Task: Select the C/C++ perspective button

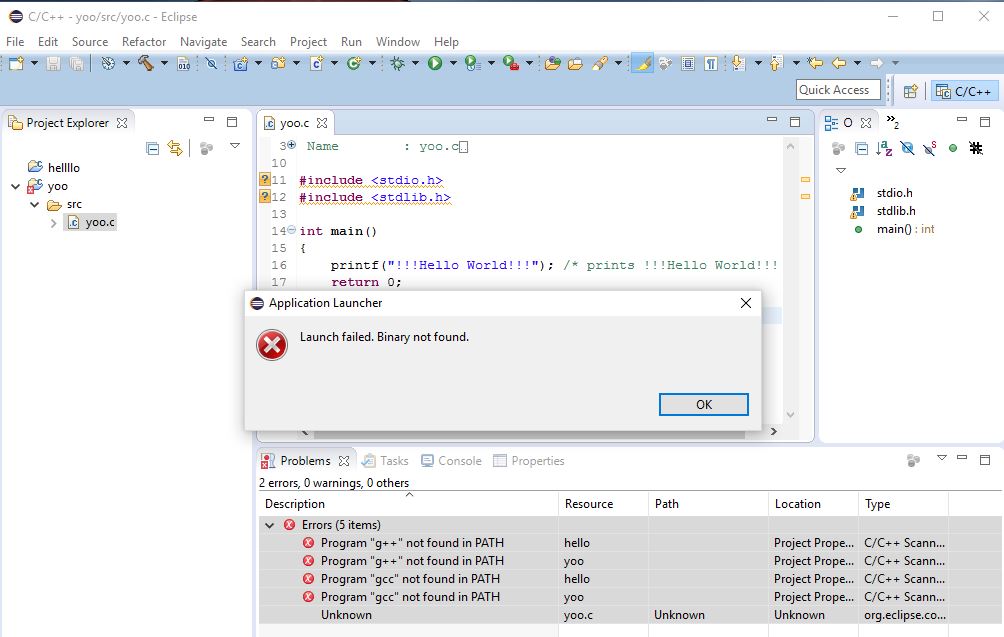Action: point(964,92)
